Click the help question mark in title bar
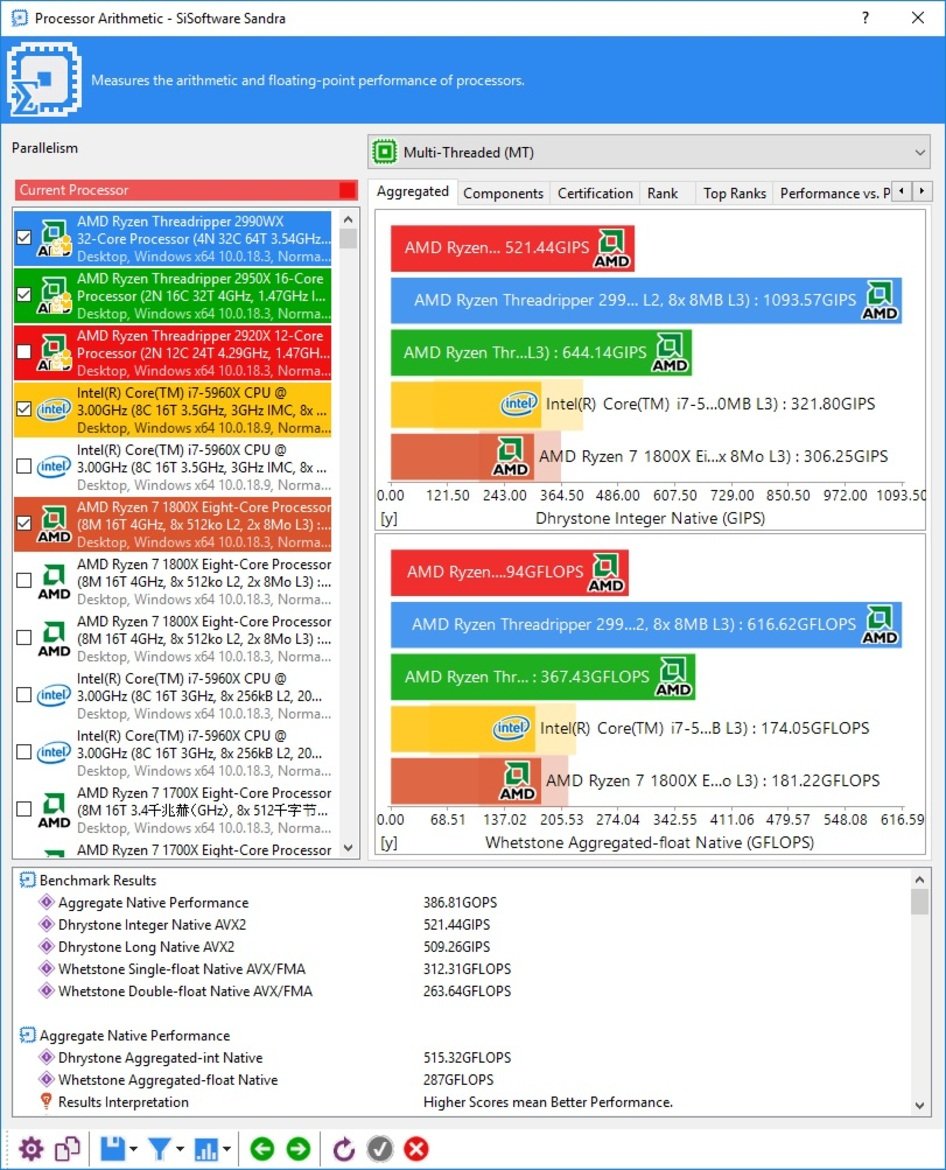The width and height of the screenshot is (946, 1170). [x=865, y=17]
